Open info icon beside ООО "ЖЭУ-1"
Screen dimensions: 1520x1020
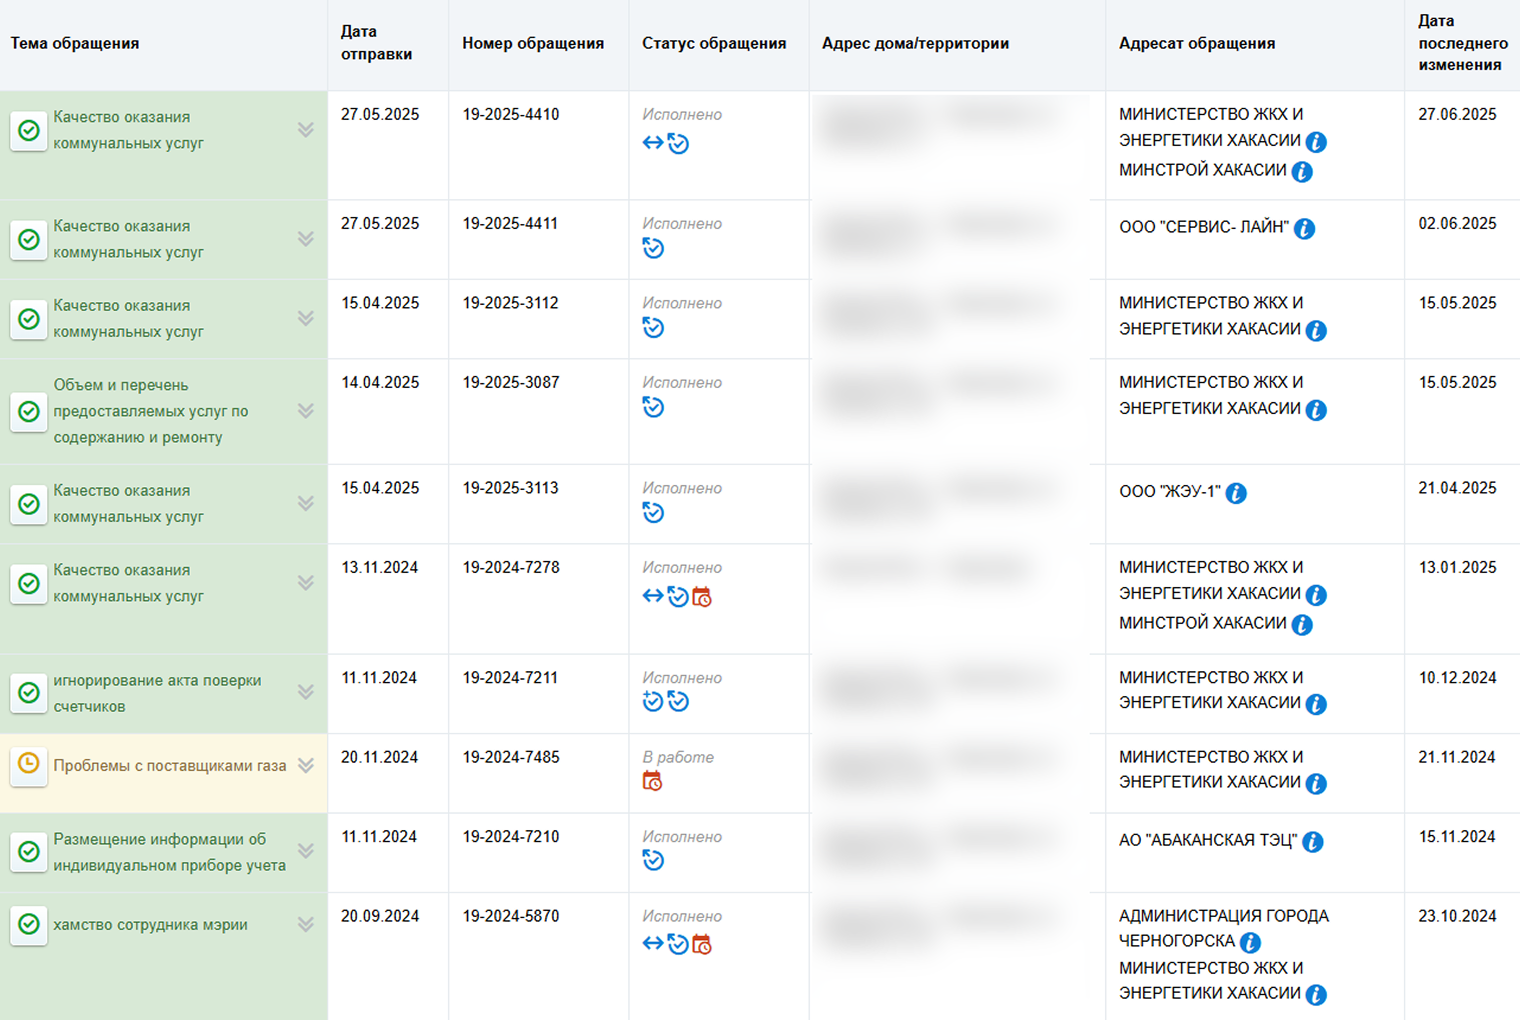pyautogui.click(x=1236, y=493)
